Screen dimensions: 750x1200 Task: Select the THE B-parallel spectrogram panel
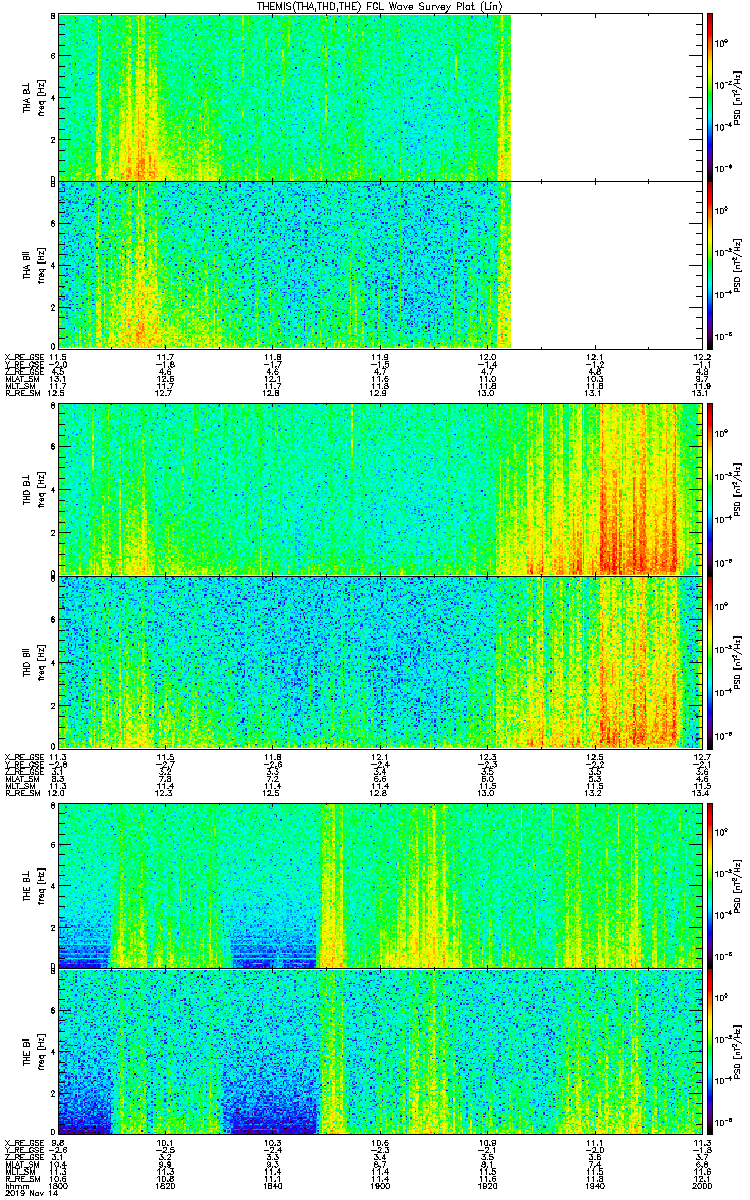[380, 1051]
